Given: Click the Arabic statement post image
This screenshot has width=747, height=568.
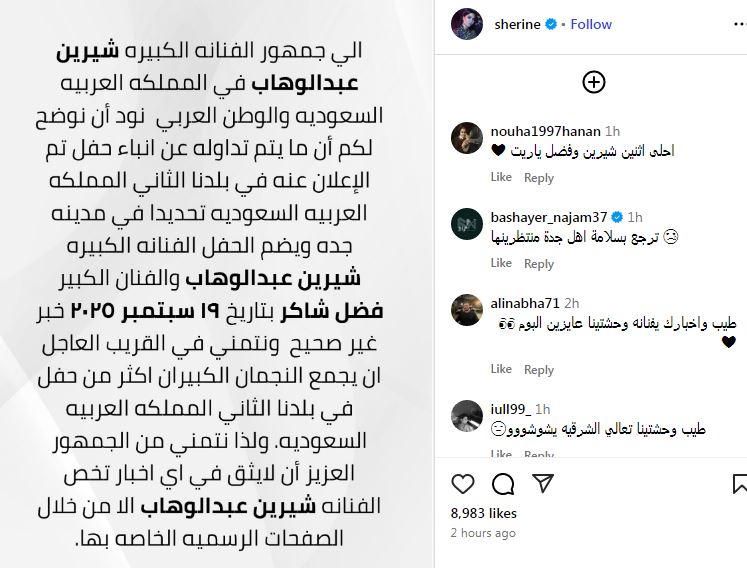Looking at the screenshot, I should click(218, 284).
